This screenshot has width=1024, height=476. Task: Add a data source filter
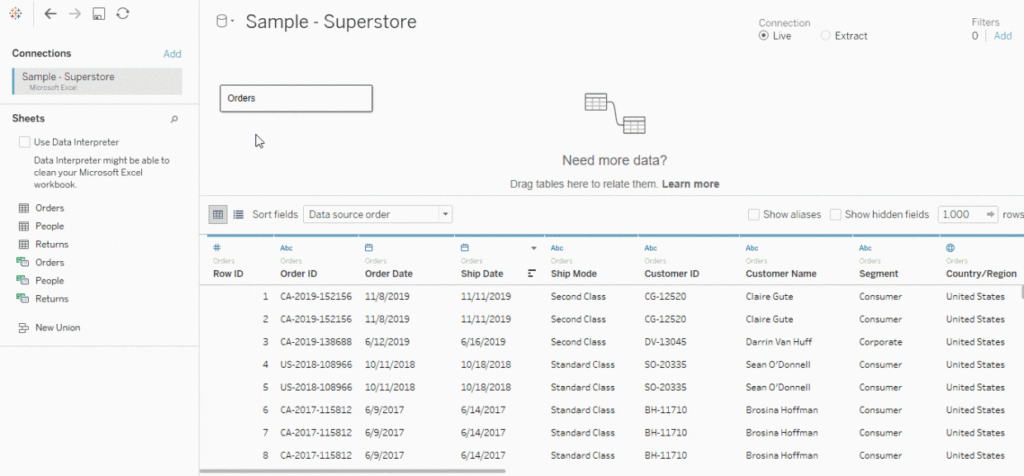(1002, 36)
